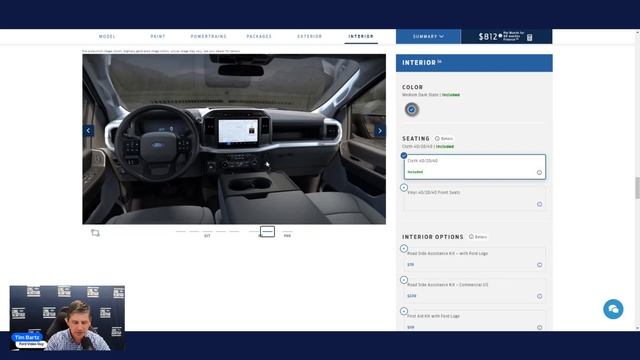Click the presenter webcam thumbnail

(67, 318)
